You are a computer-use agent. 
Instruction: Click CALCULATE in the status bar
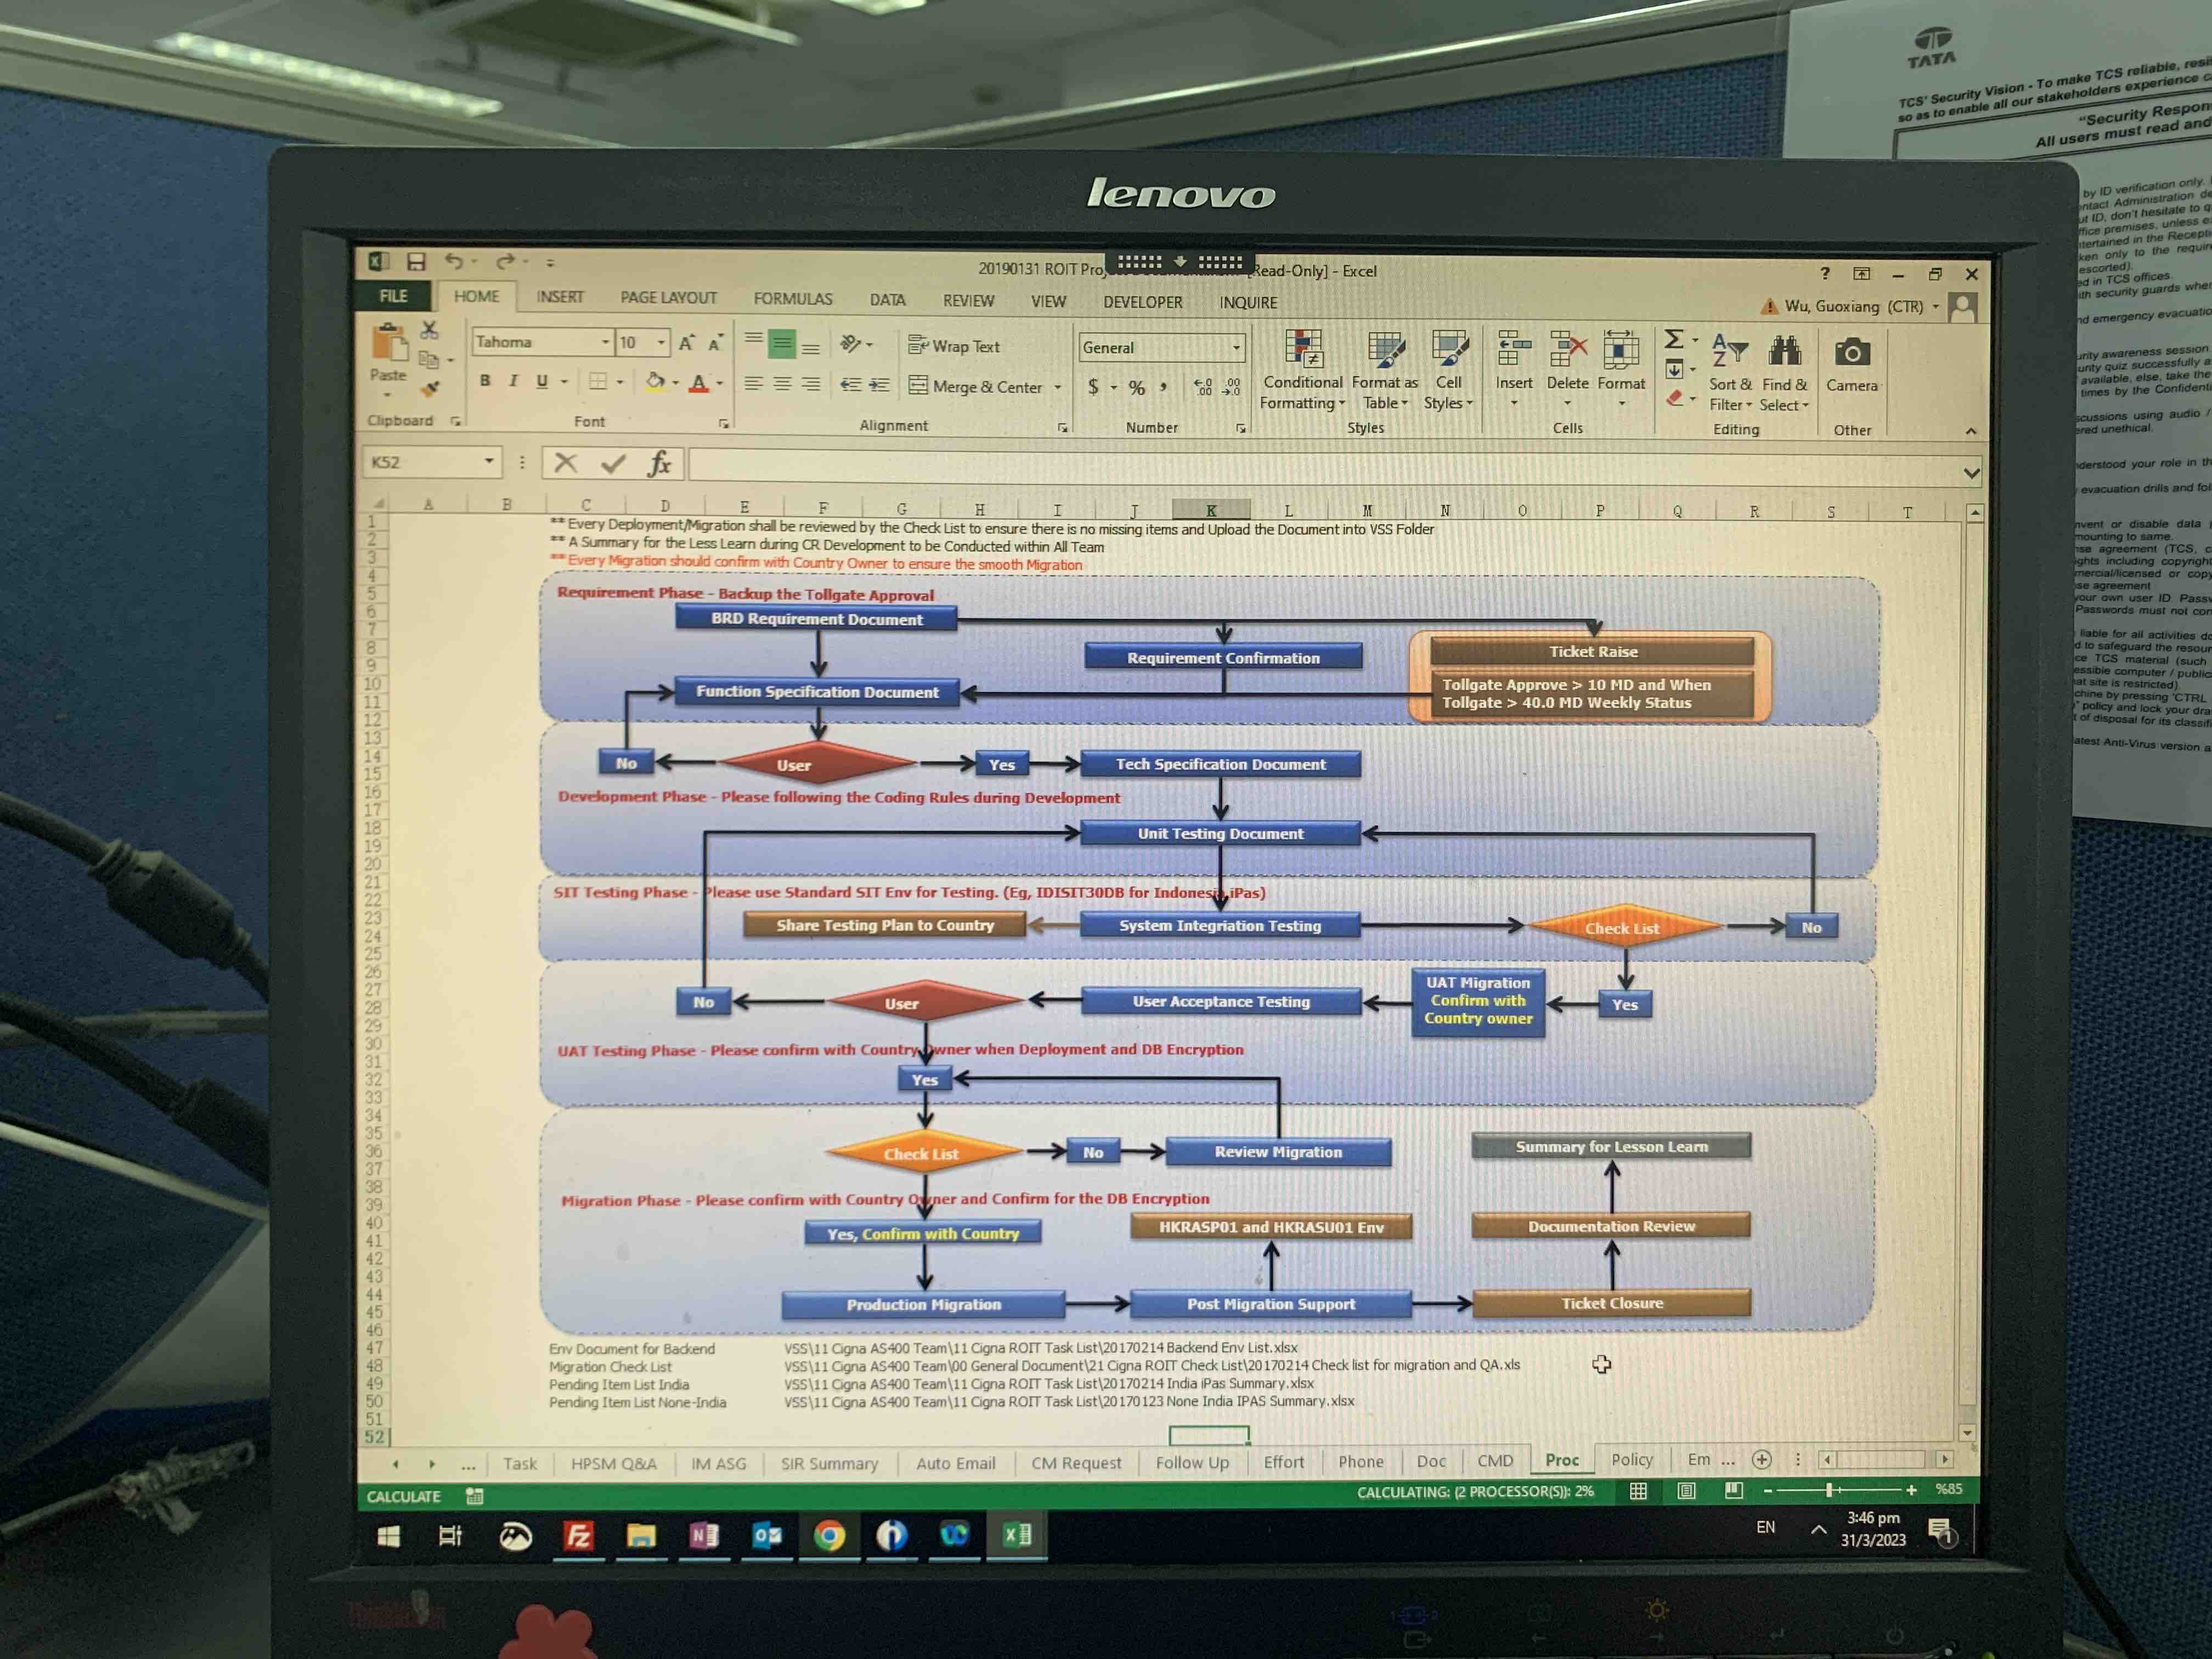pos(403,1497)
